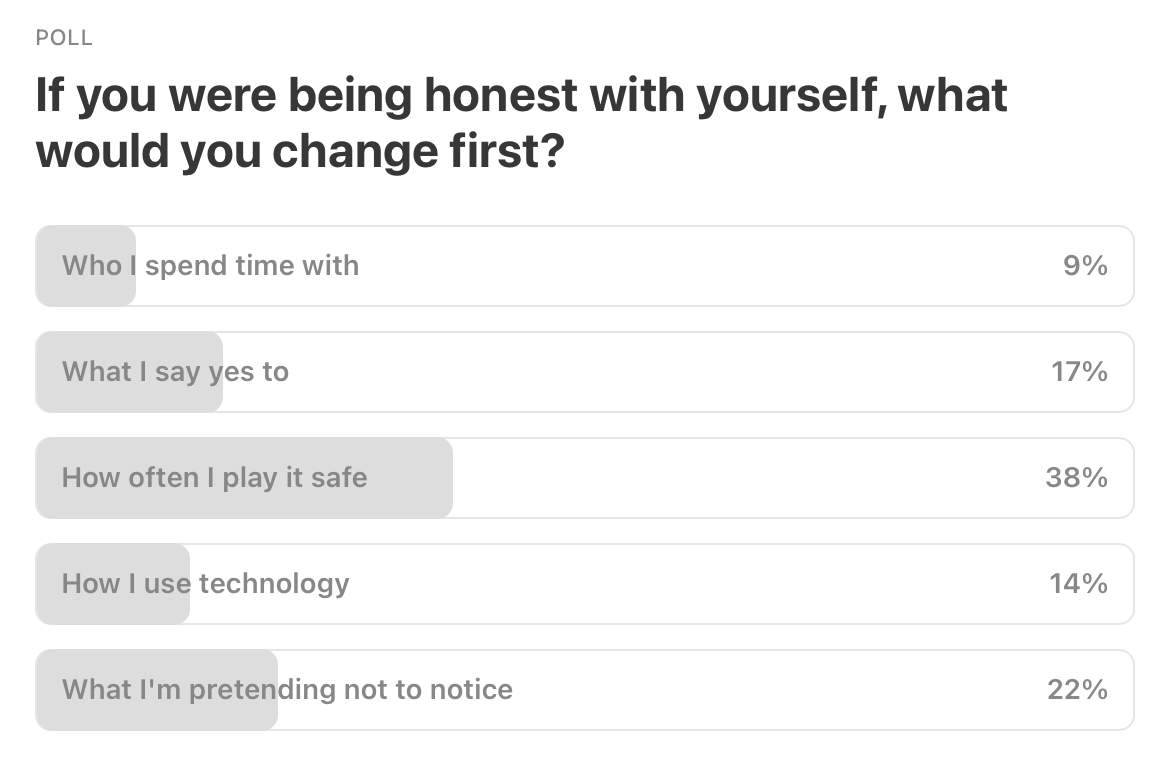Click gray fill of the 9% bar

tap(86, 266)
